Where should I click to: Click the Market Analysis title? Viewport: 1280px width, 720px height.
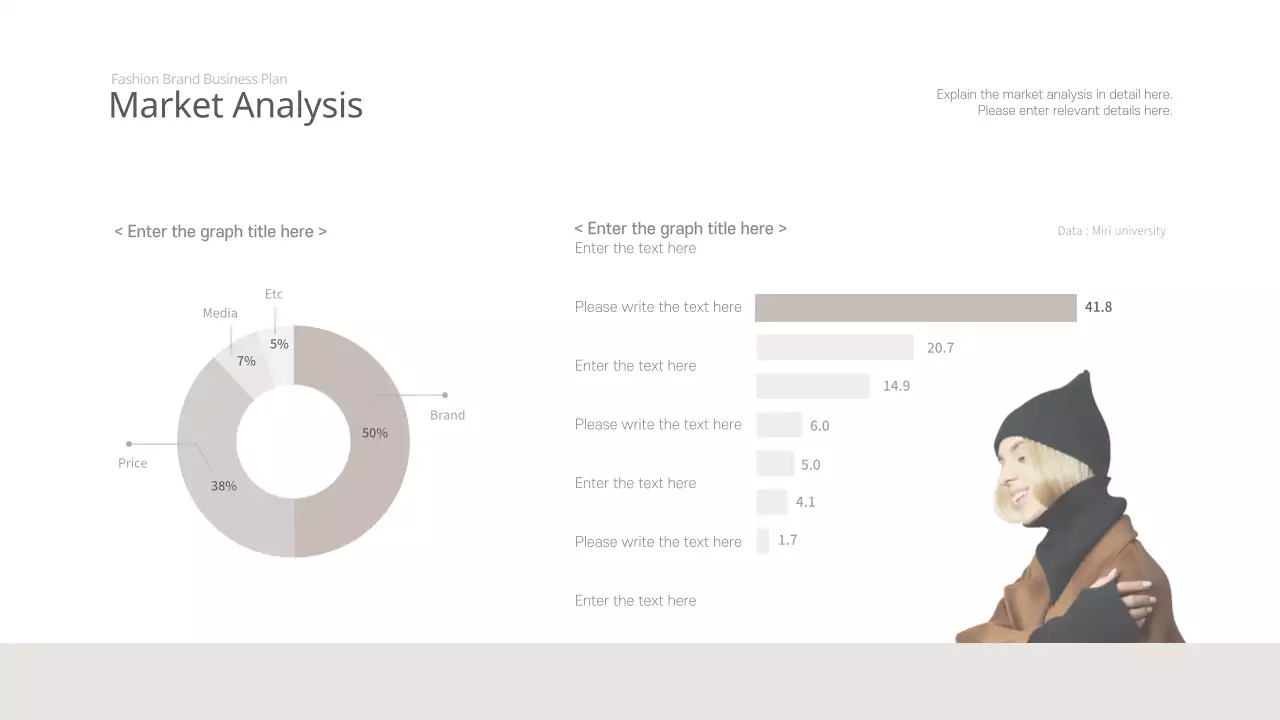235,105
